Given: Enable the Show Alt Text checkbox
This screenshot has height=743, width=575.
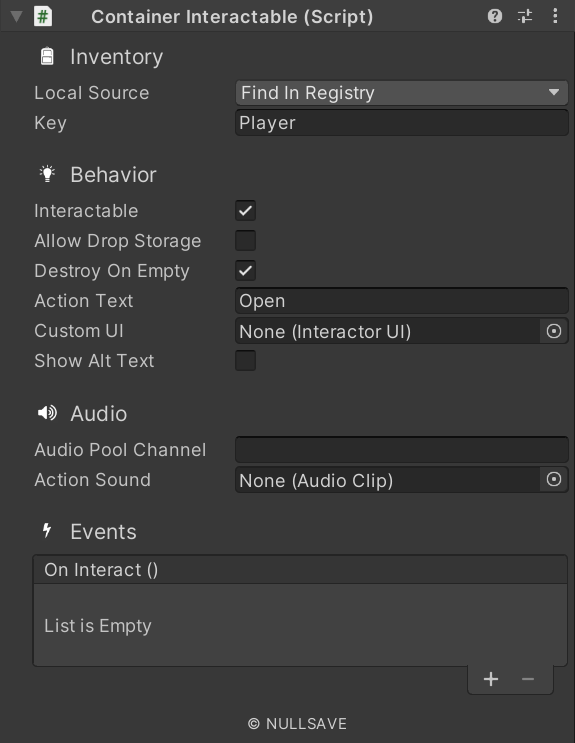Looking at the screenshot, I should pyautogui.click(x=246, y=360).
